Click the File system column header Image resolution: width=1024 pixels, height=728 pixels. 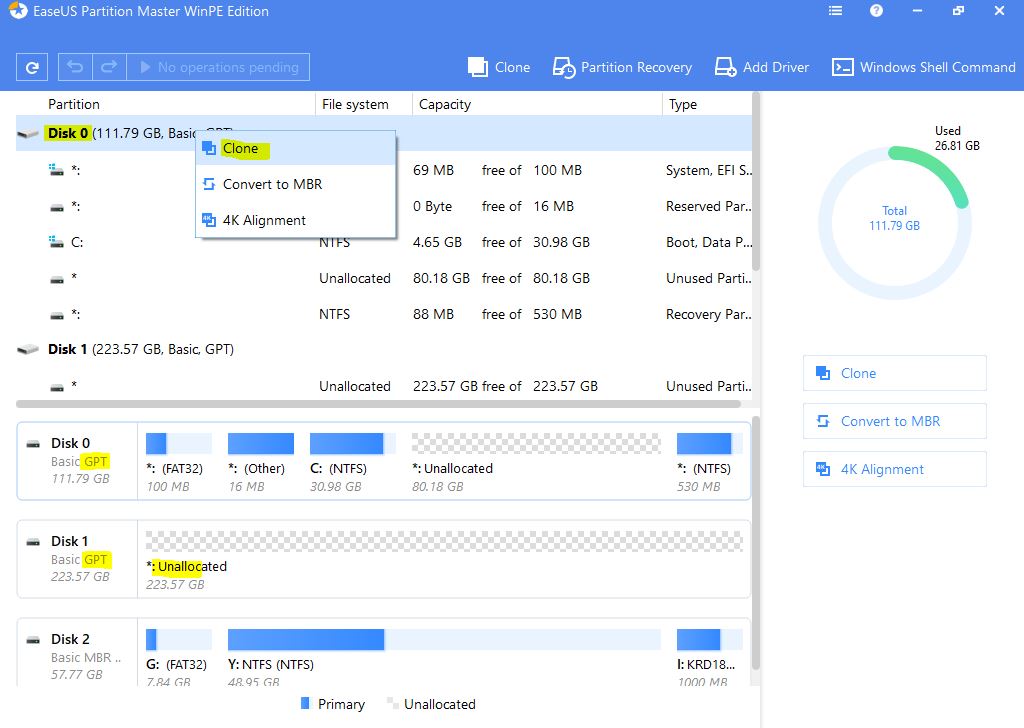(x=355, y=104)
